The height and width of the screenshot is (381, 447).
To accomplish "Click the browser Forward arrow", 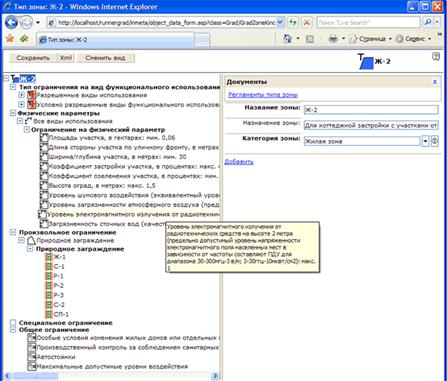I will point(26,23).
